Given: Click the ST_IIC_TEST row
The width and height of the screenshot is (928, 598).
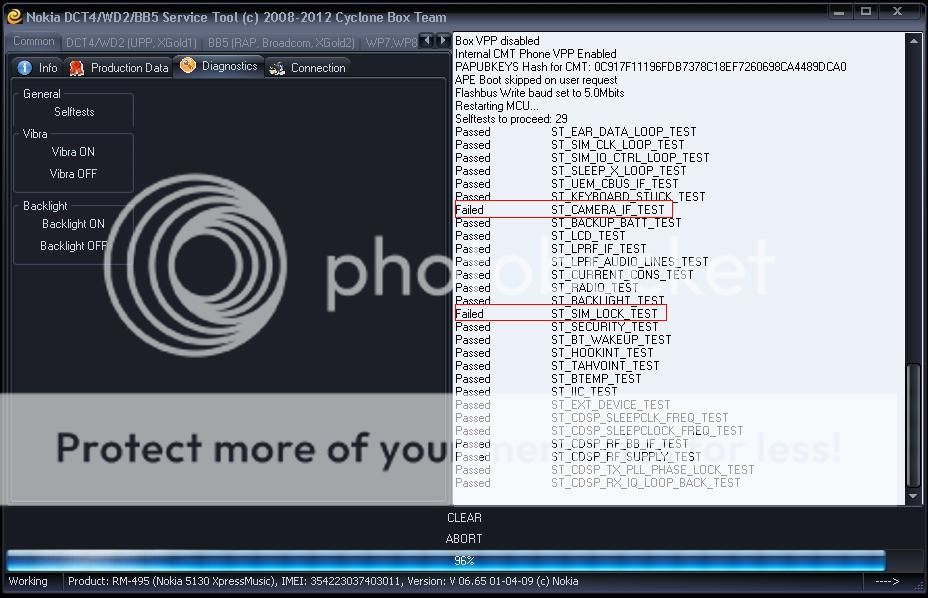Looking at the screenshot, I should click(x=536, y=393).
